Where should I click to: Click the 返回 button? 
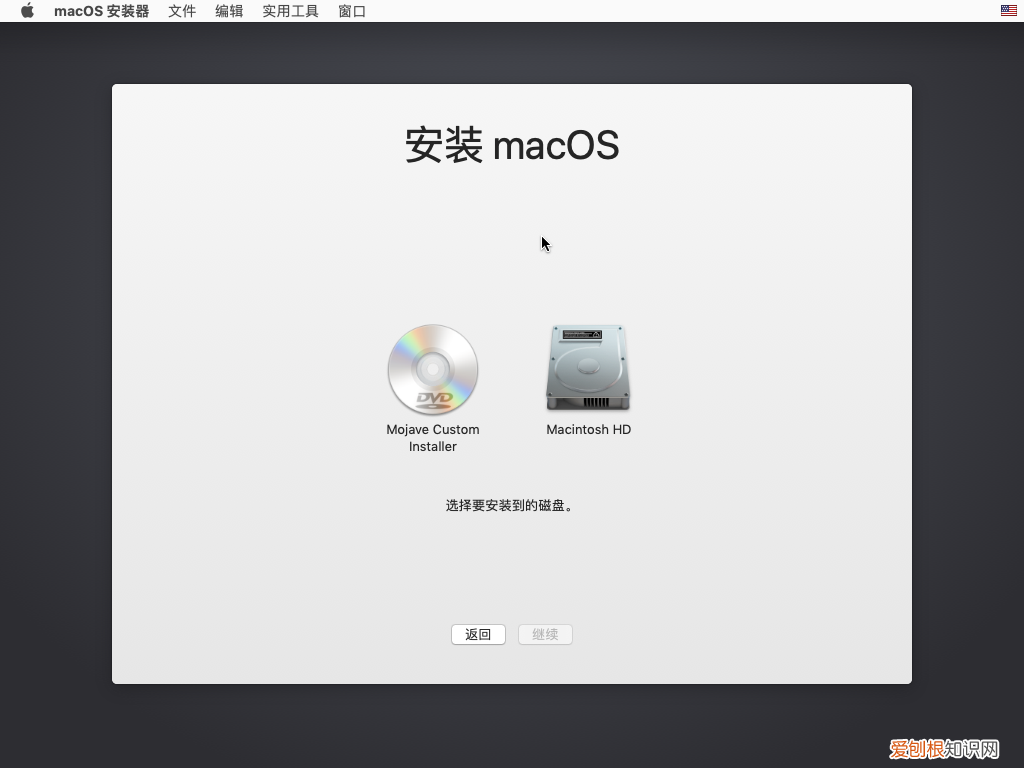(x=478, y=634)
